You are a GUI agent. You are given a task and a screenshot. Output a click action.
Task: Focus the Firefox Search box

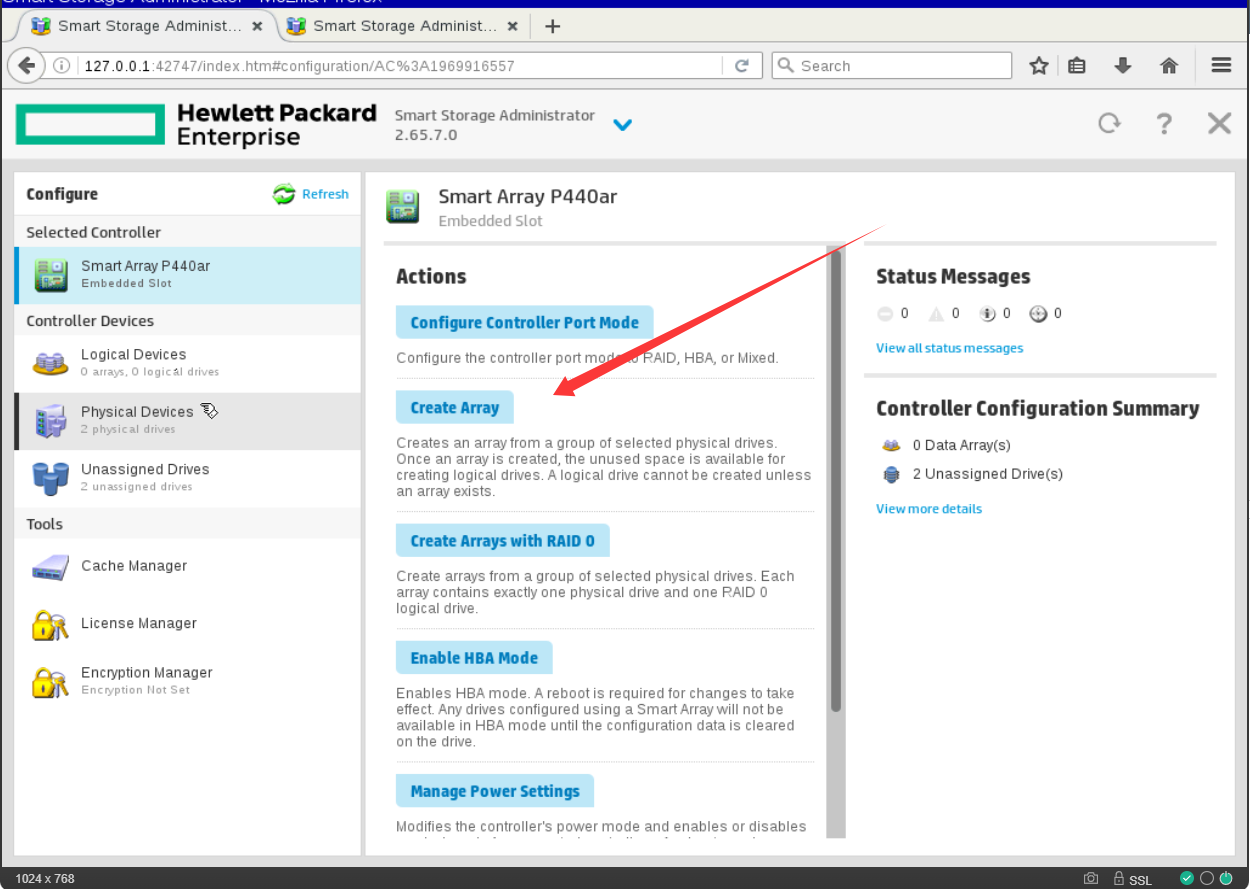(891, 66)
